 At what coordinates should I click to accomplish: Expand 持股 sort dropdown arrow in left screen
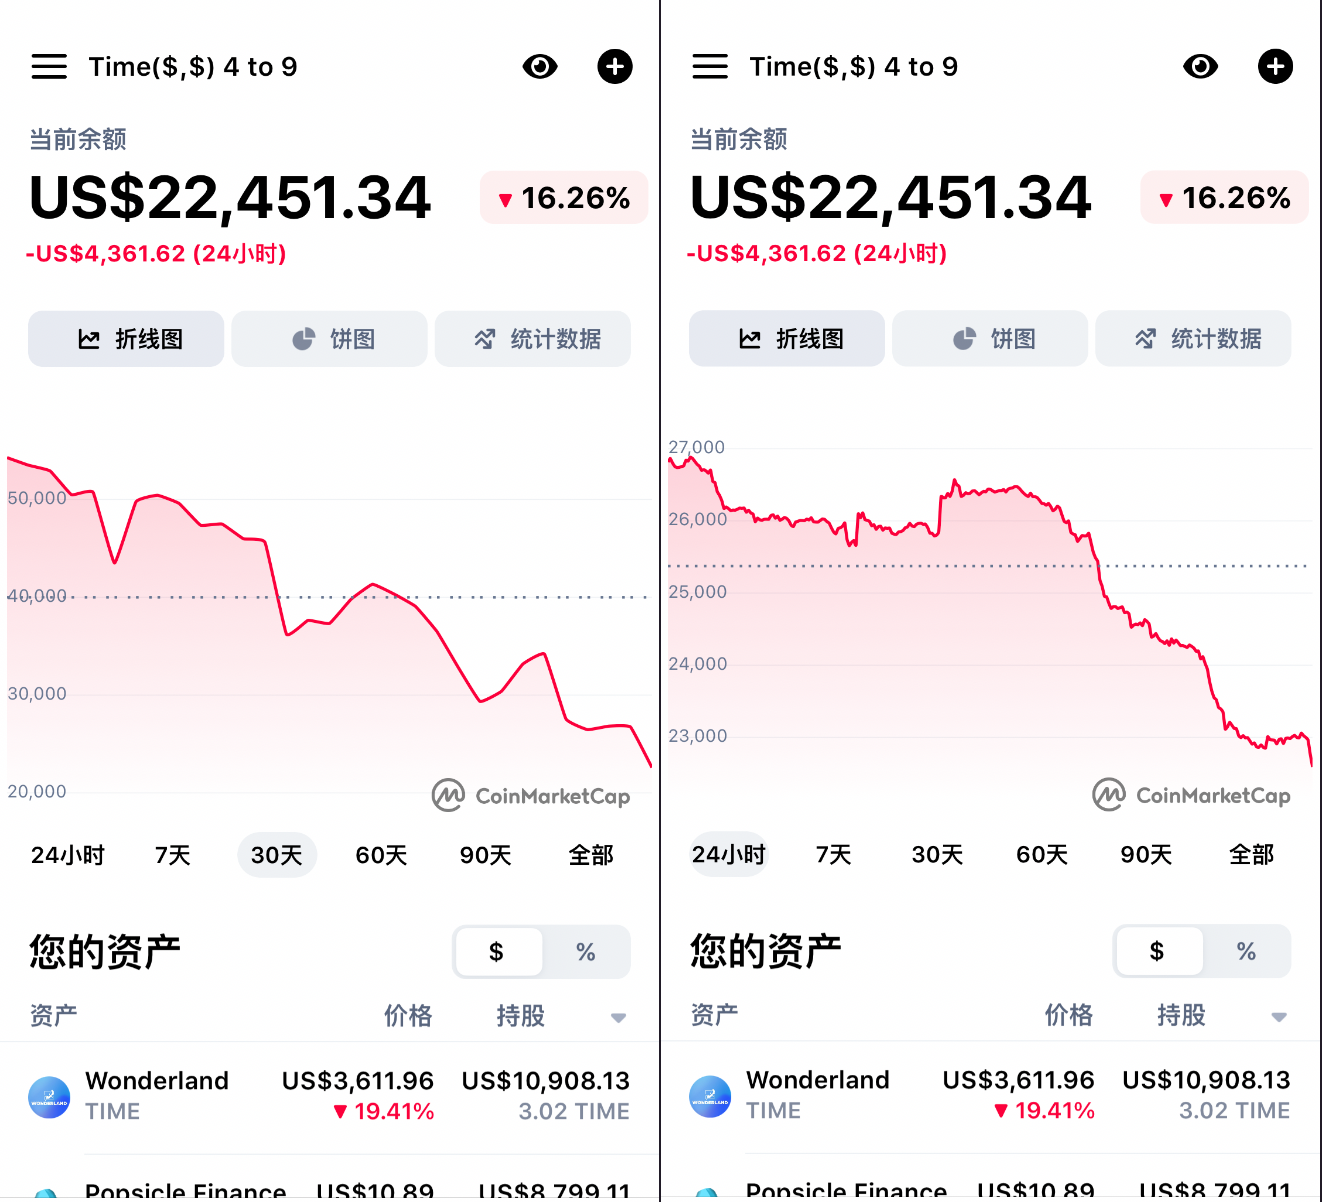pos(618,1018)
